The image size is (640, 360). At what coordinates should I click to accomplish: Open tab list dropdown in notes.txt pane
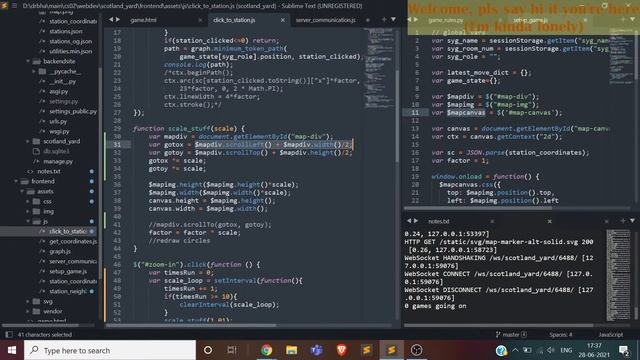tap(632, 220)
